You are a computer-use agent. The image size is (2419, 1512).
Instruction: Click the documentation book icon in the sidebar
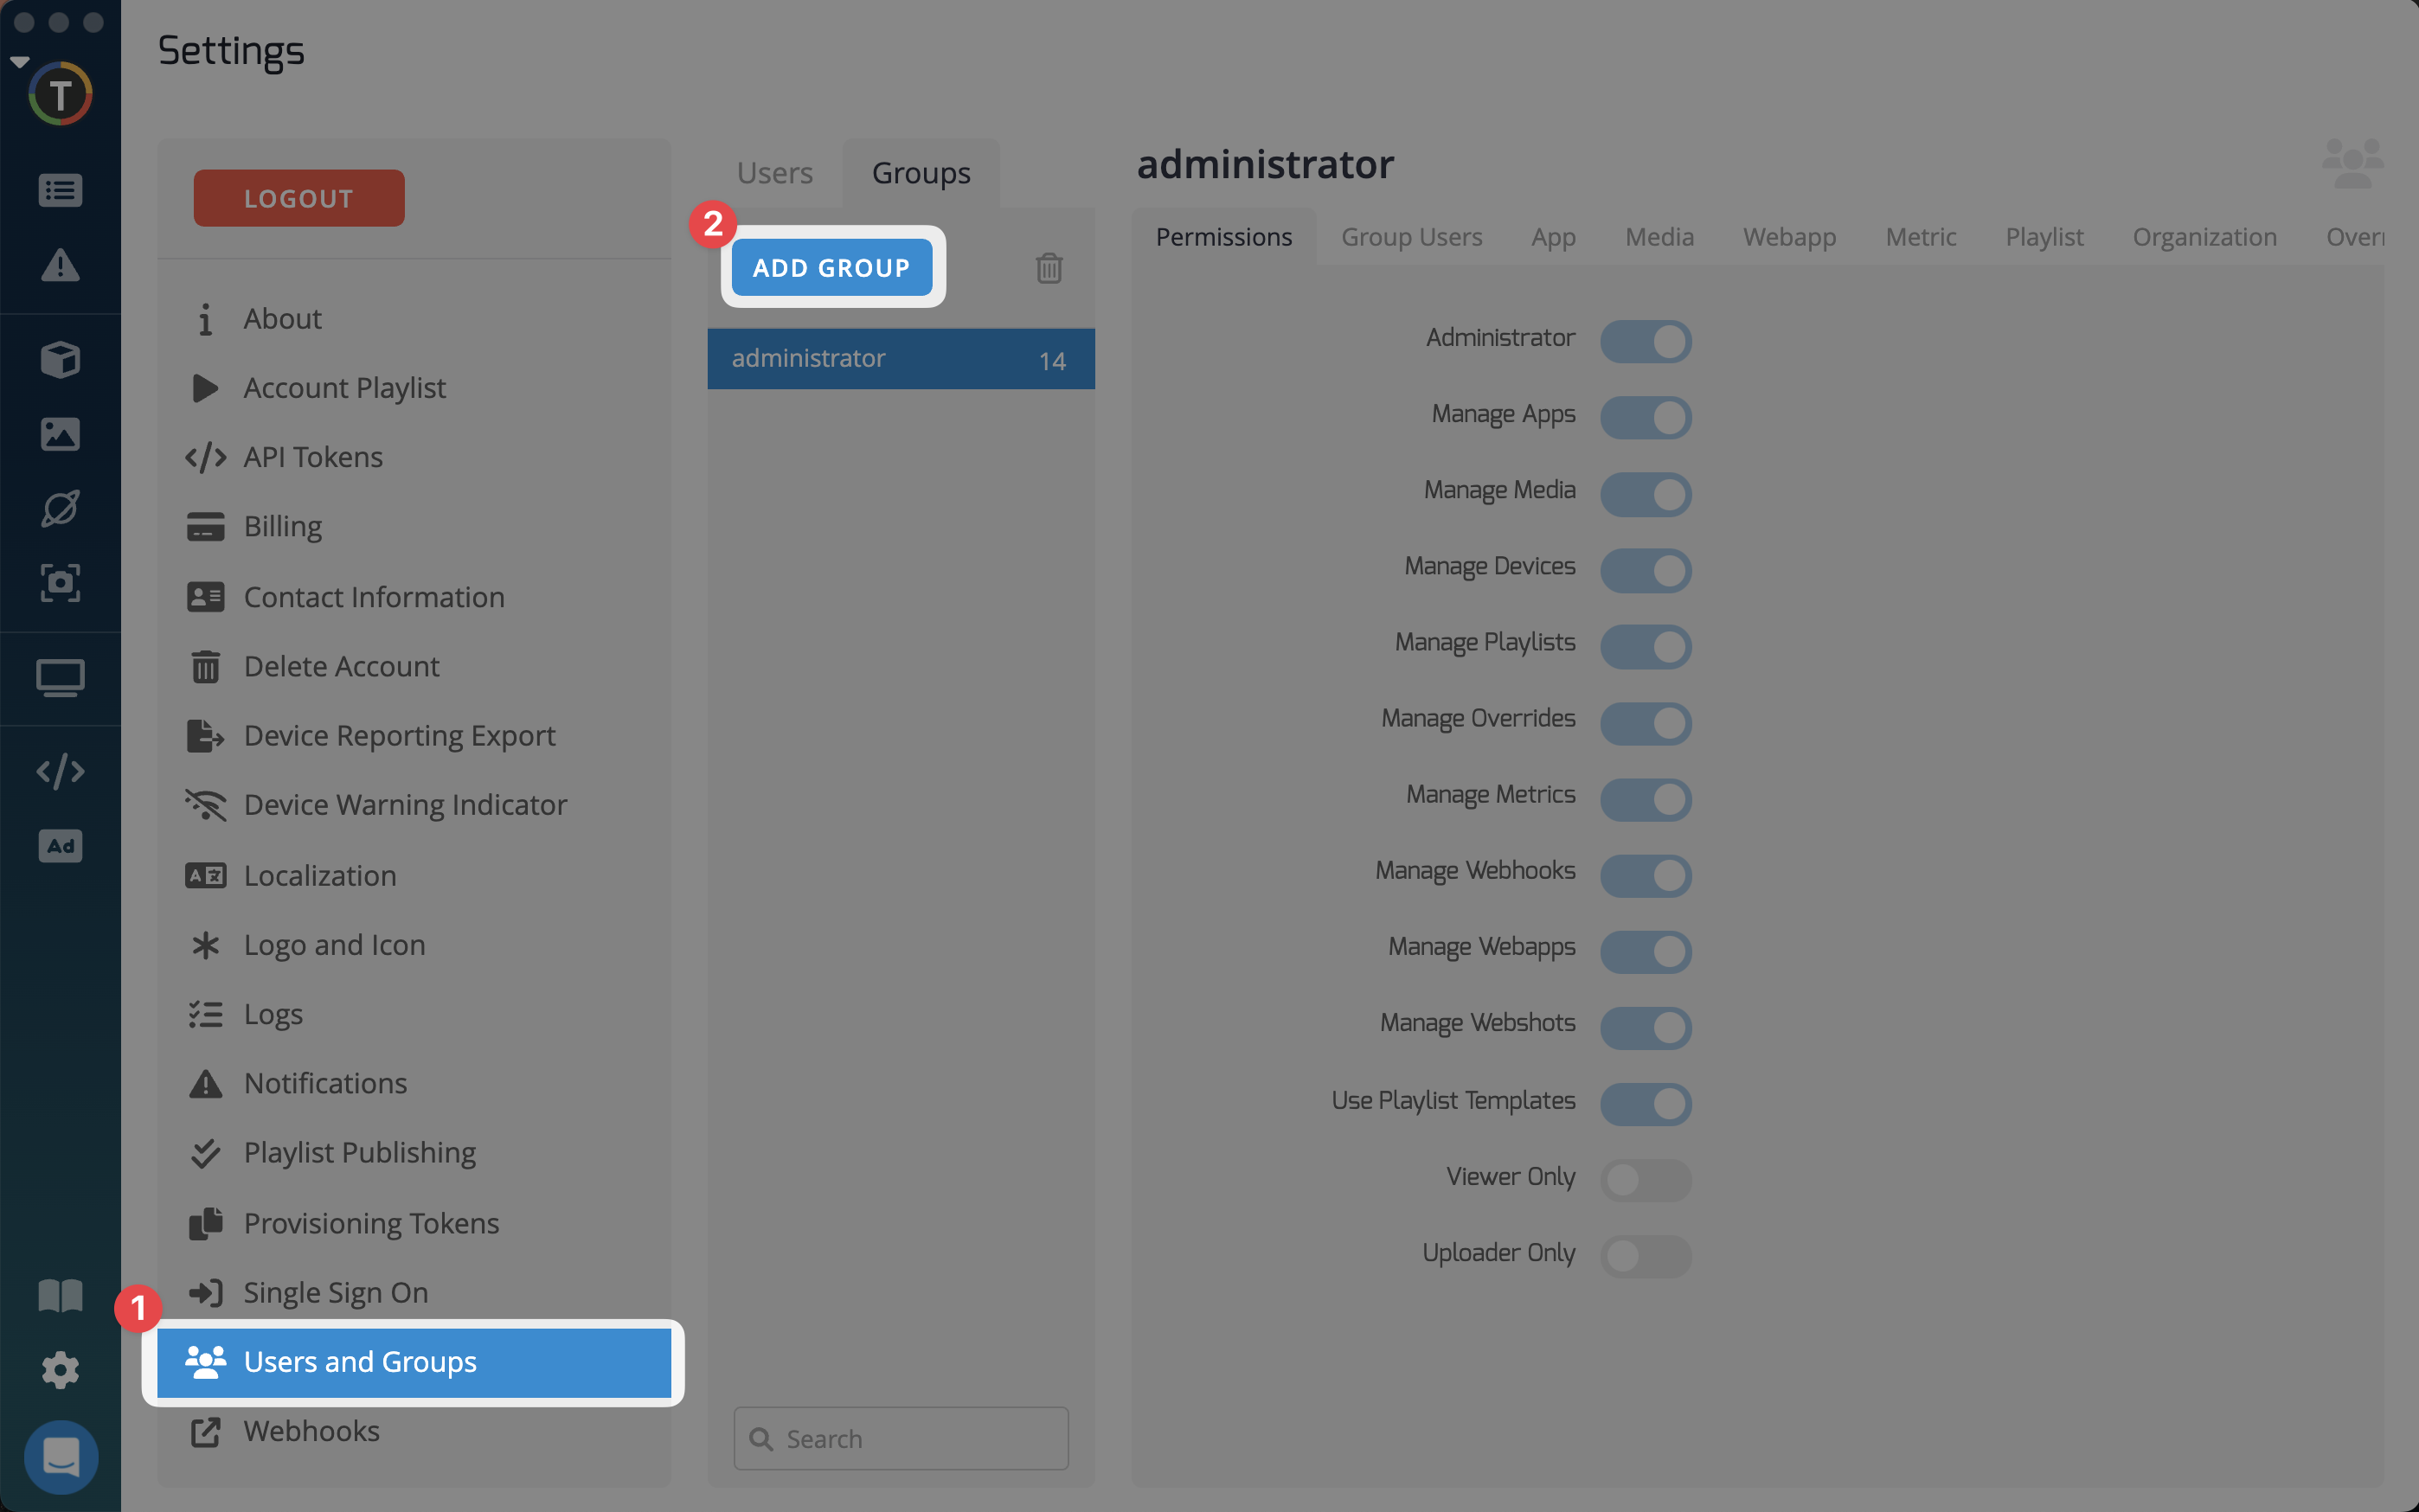[60, 1296]
